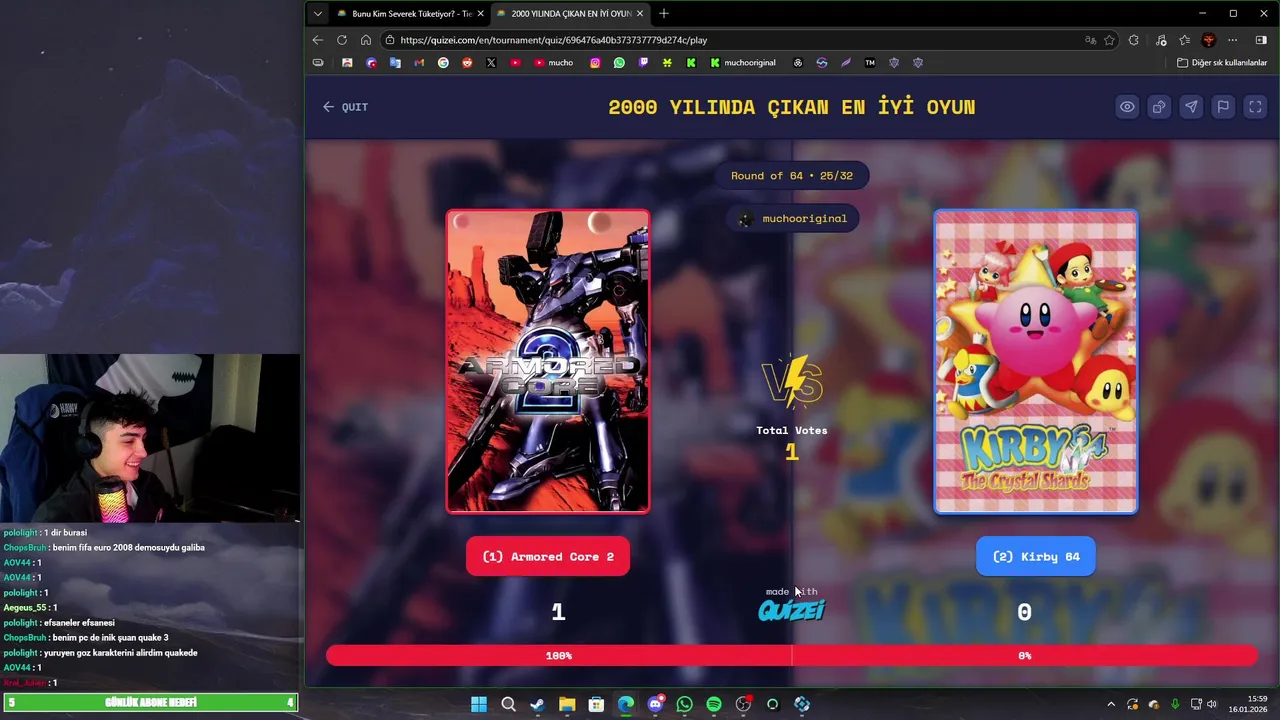Open the 'muchooriginal' Kick bookmark
The image size is (1280, 720).
click(x=743, y=63)
